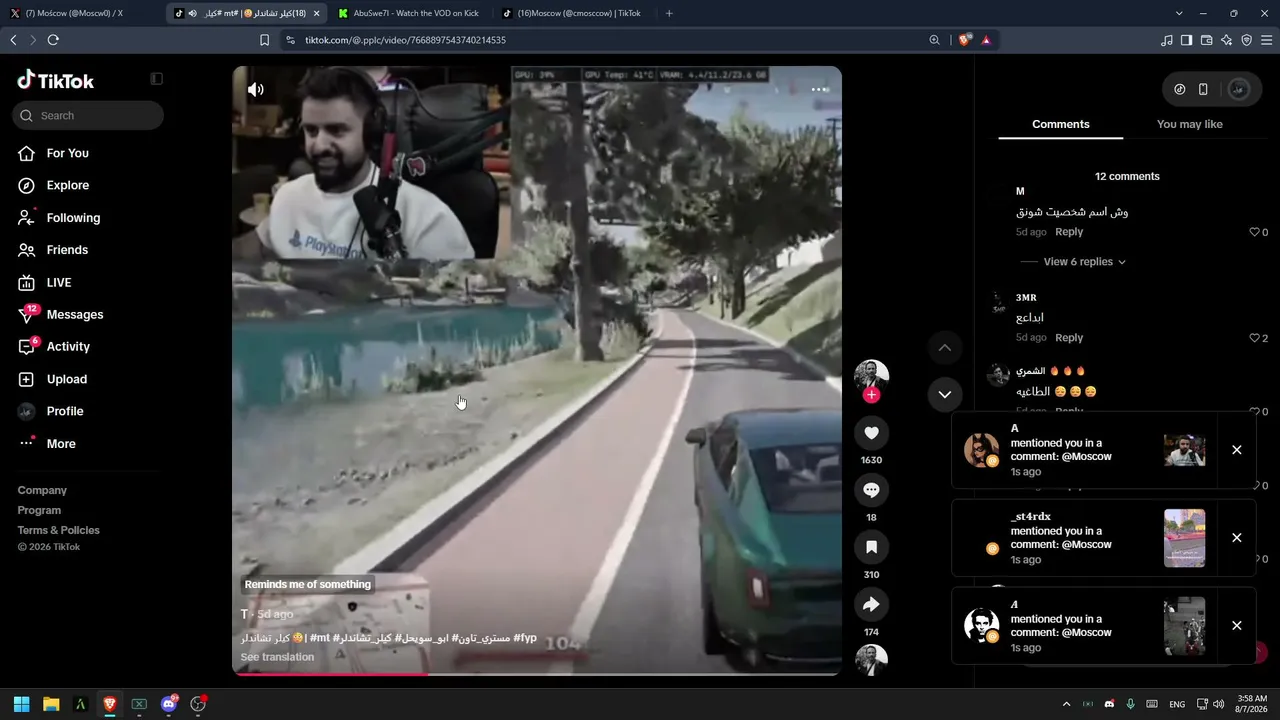Open the TikTok coins icon in the header pill

[x=1180, y=89]
